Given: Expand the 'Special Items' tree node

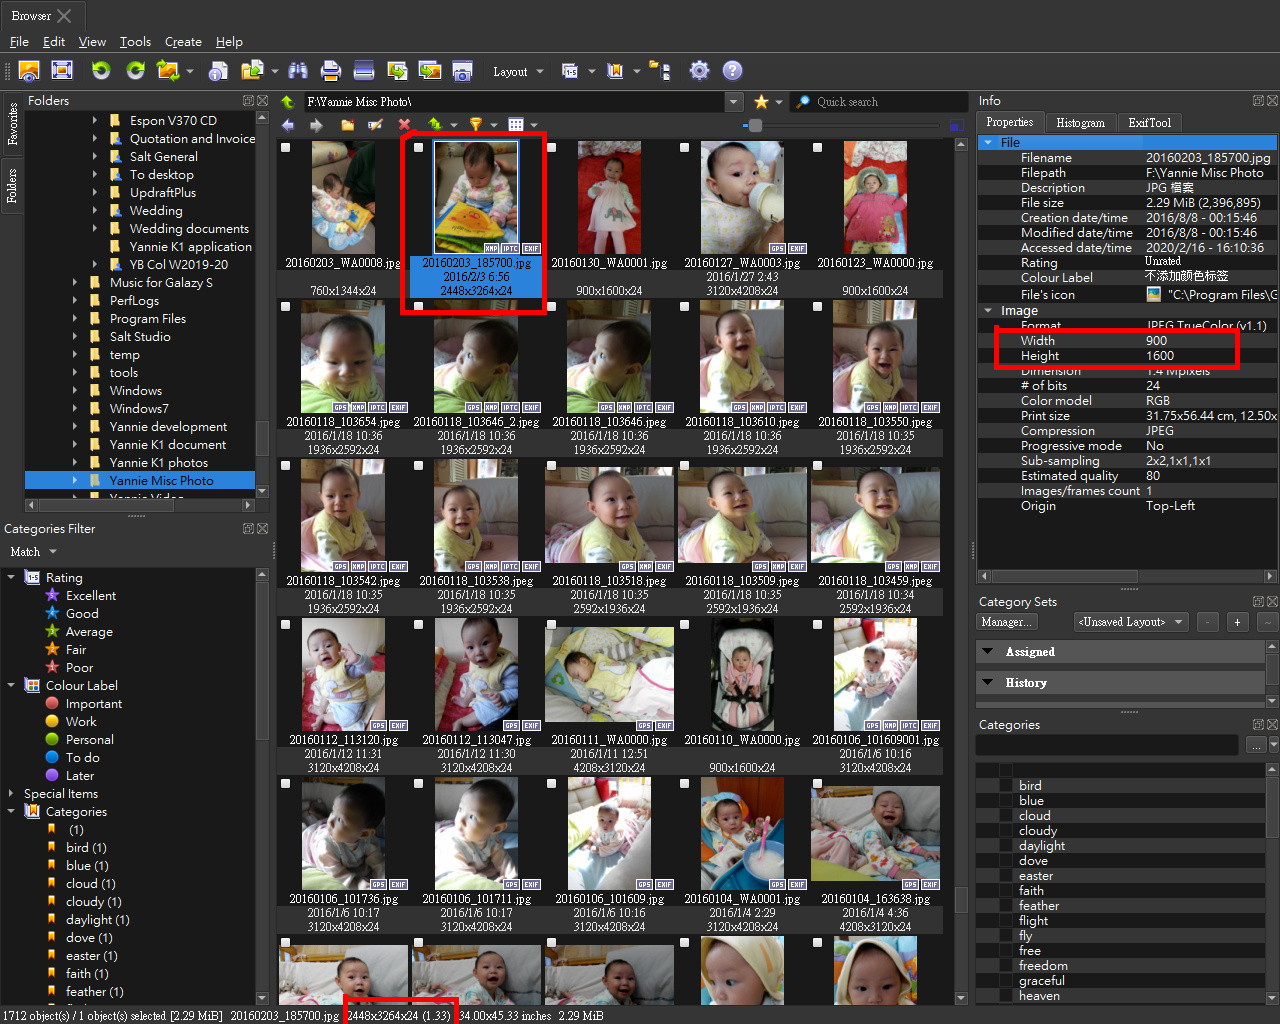Looking at the screenshot, I should click(x=11, y=794).
